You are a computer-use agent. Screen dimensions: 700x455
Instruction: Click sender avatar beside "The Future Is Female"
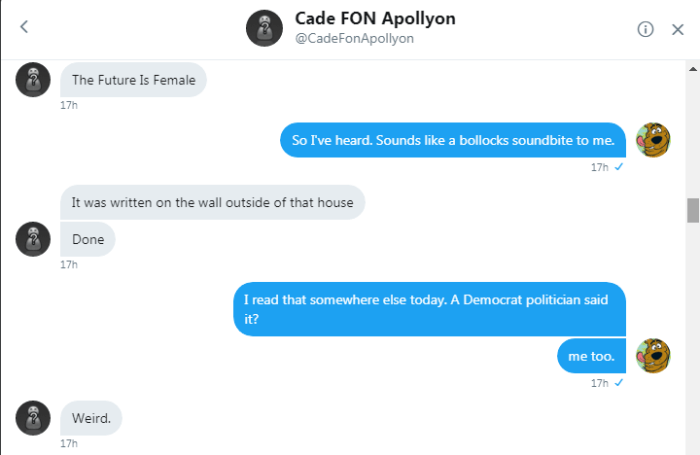point(33,79)
